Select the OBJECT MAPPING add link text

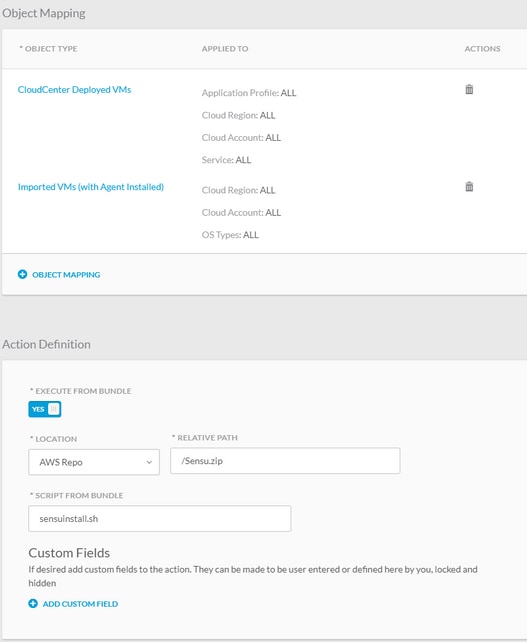tap(66, 275)
